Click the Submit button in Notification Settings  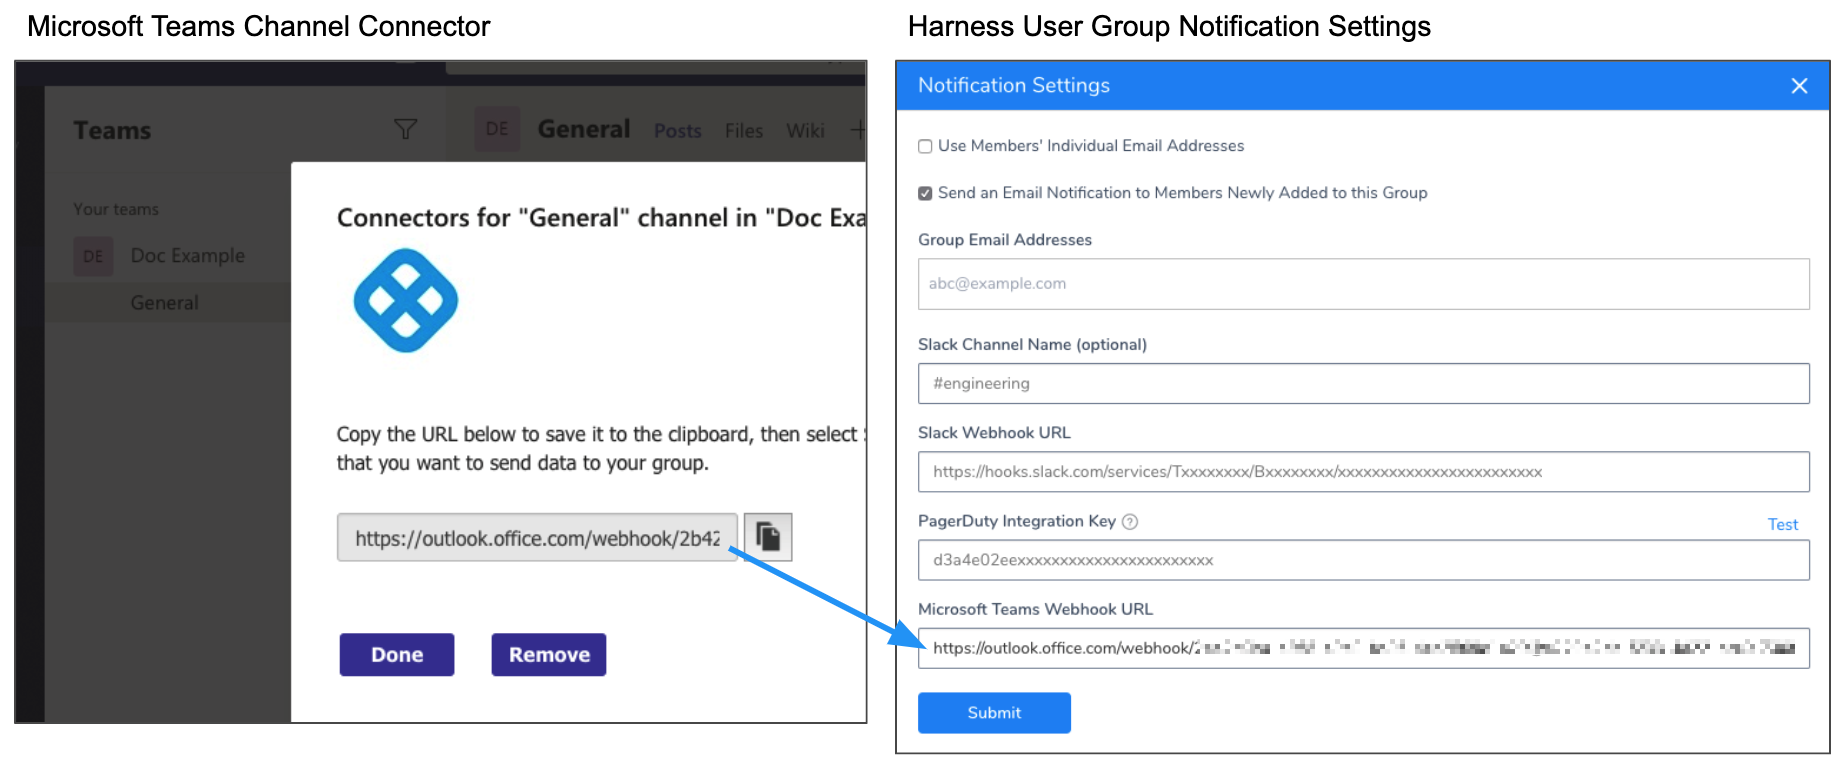point(994,713)
